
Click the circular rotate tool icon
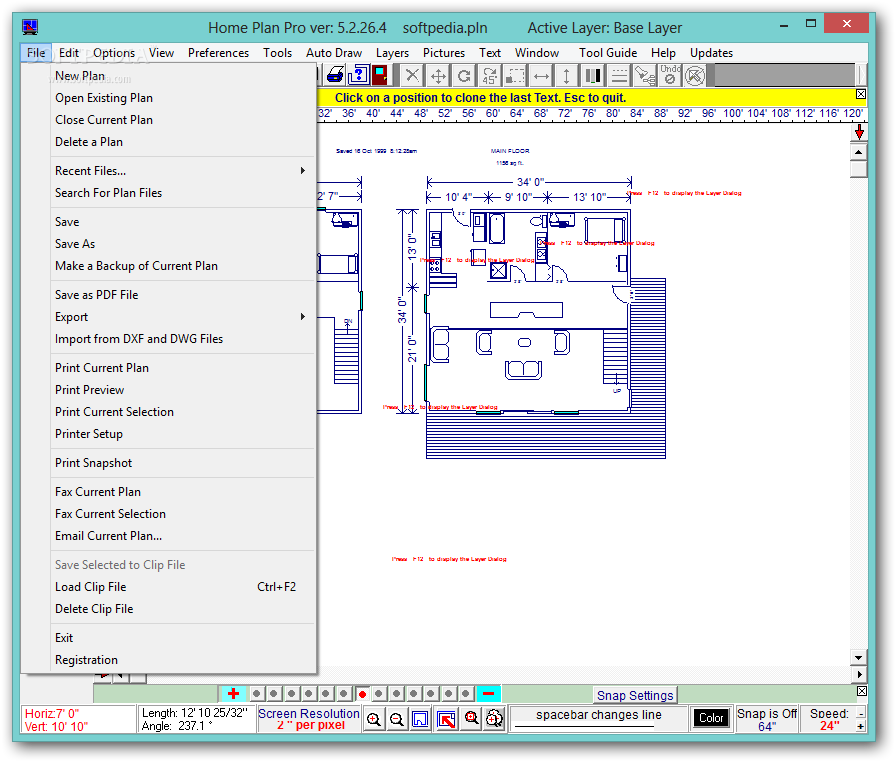[464, 75]
